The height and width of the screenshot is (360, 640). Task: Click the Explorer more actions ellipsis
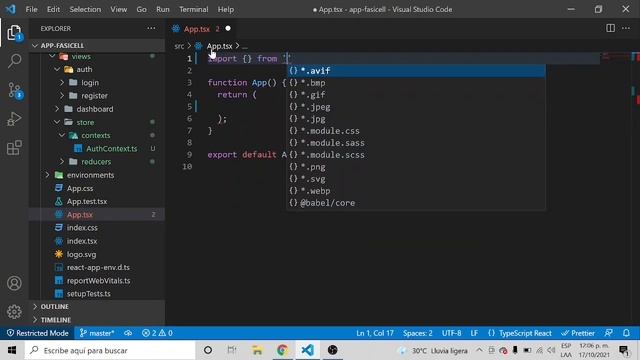(x=151, y=29)
